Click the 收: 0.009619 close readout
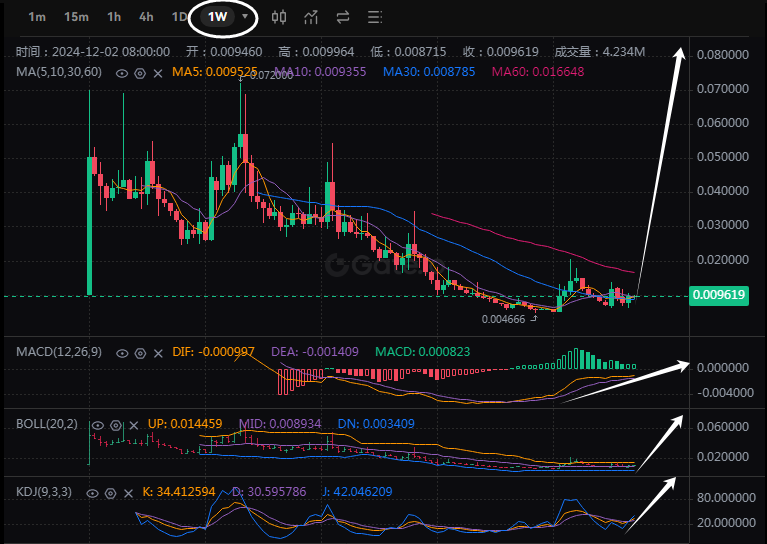This screenshot has width=767, height=544. (x=500, y=52)
